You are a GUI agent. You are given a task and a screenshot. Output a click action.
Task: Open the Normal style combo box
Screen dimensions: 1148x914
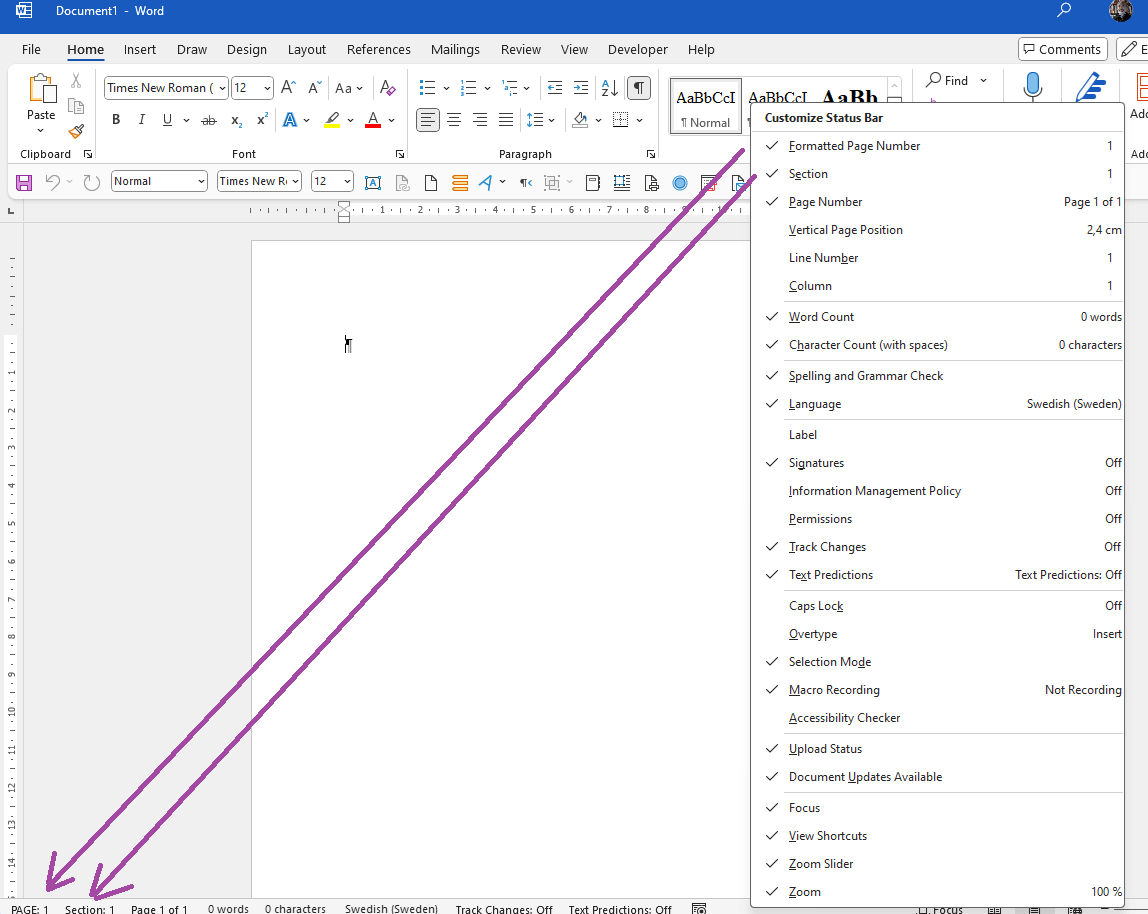[159, 181]
